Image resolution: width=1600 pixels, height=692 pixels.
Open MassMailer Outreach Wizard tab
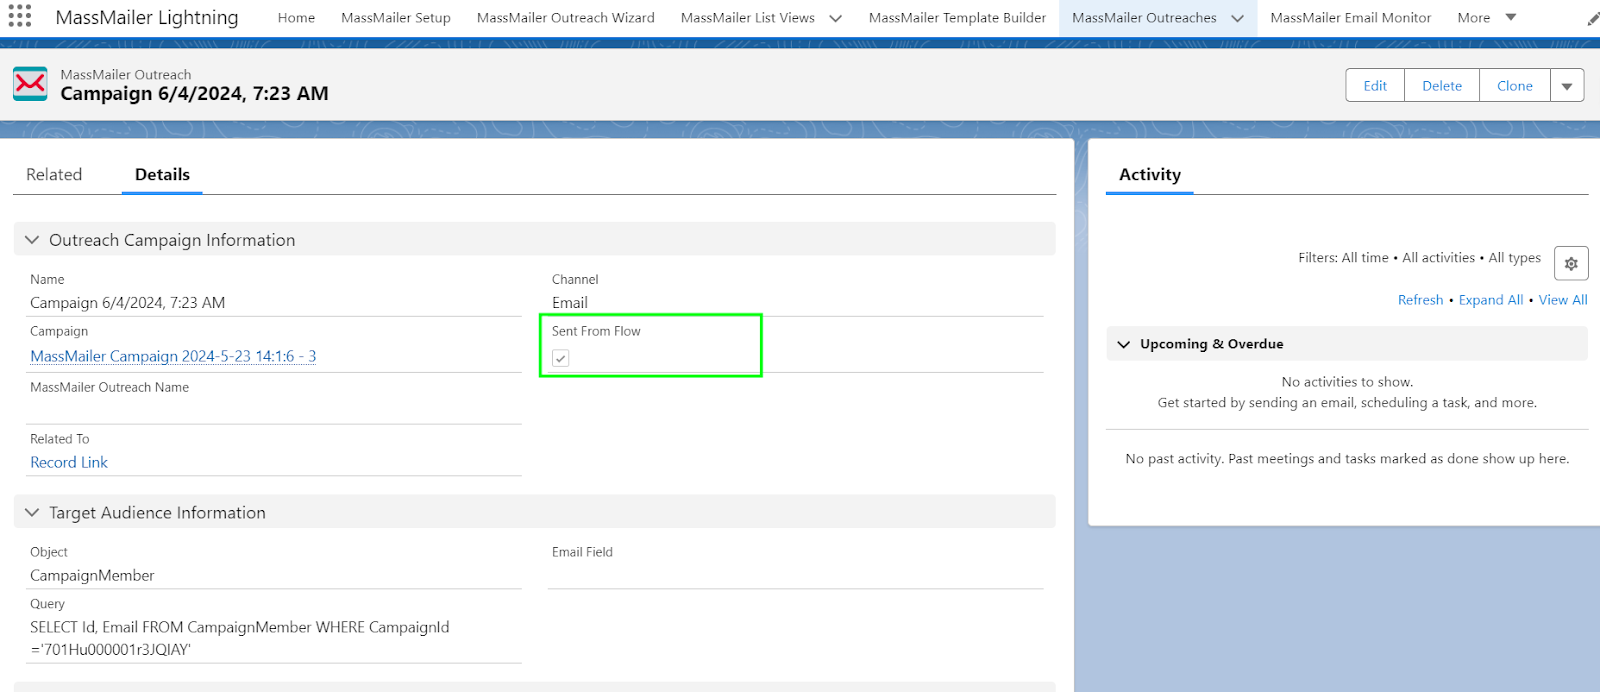(x=566, y=18)
